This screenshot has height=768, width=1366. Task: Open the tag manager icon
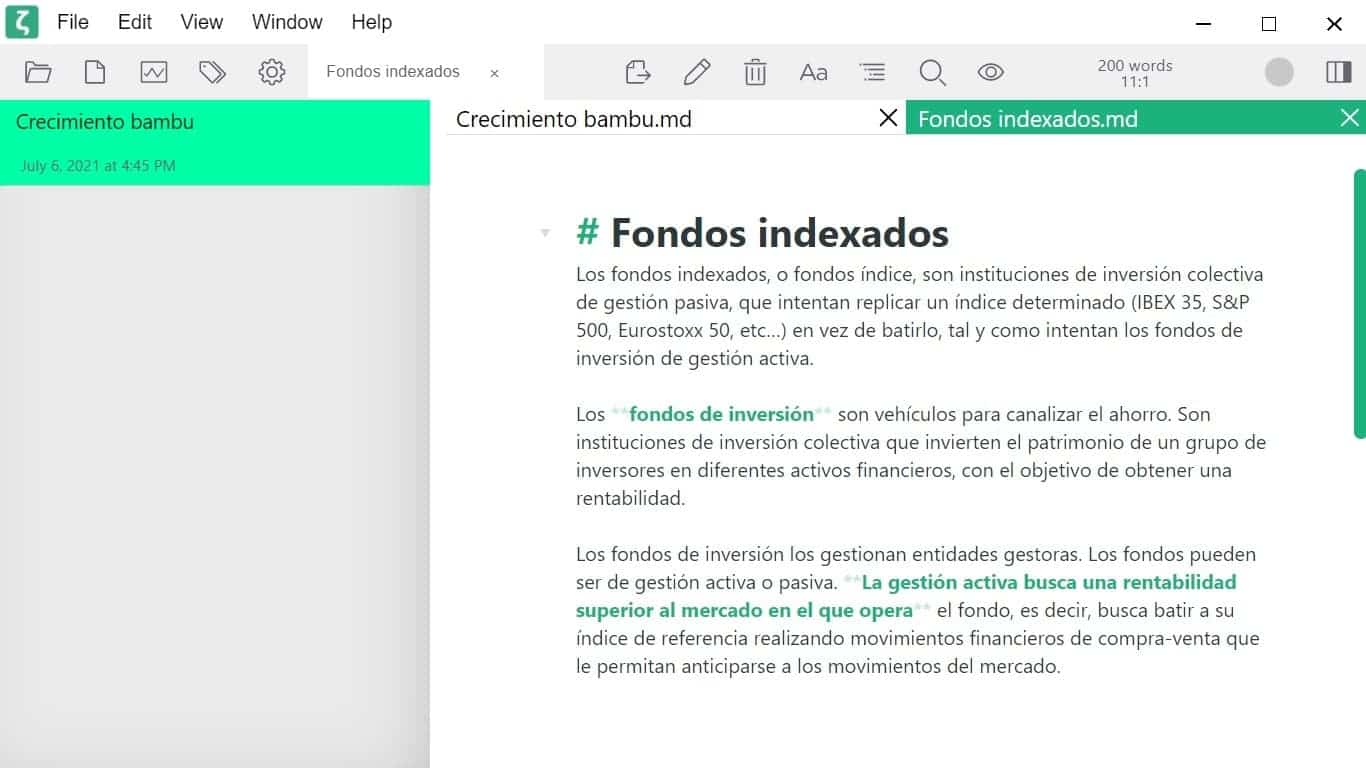(x=212, y=72)
